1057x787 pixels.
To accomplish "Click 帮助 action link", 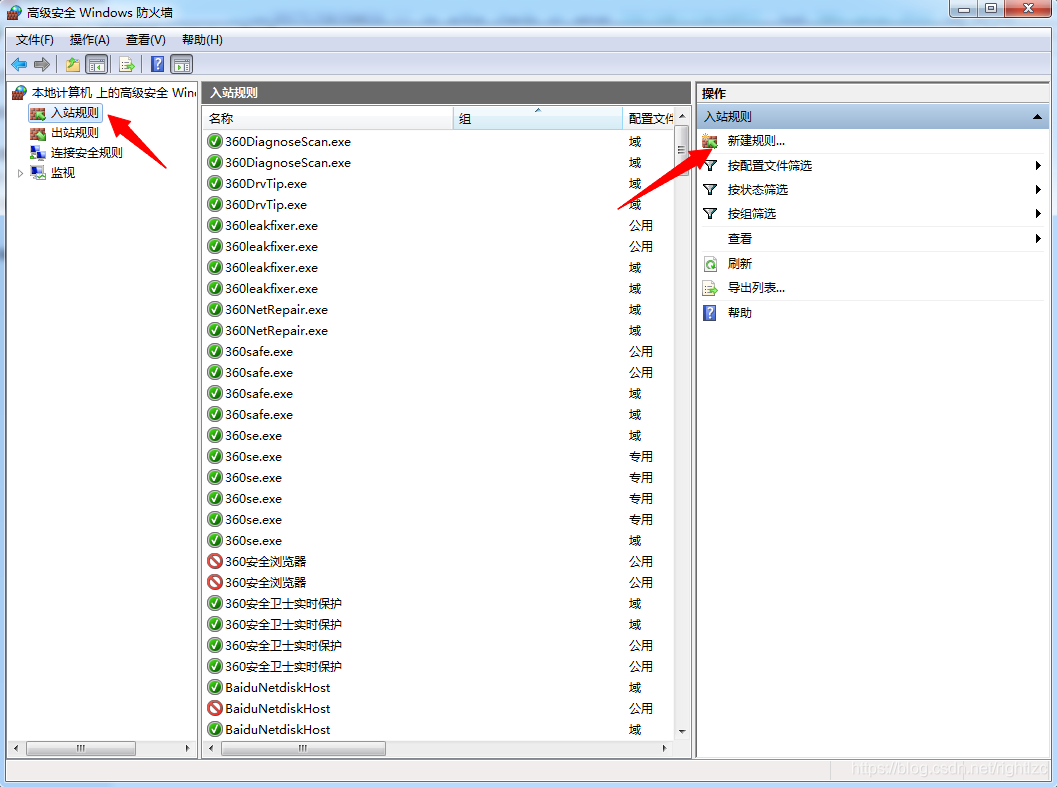I will click(739, 313).
